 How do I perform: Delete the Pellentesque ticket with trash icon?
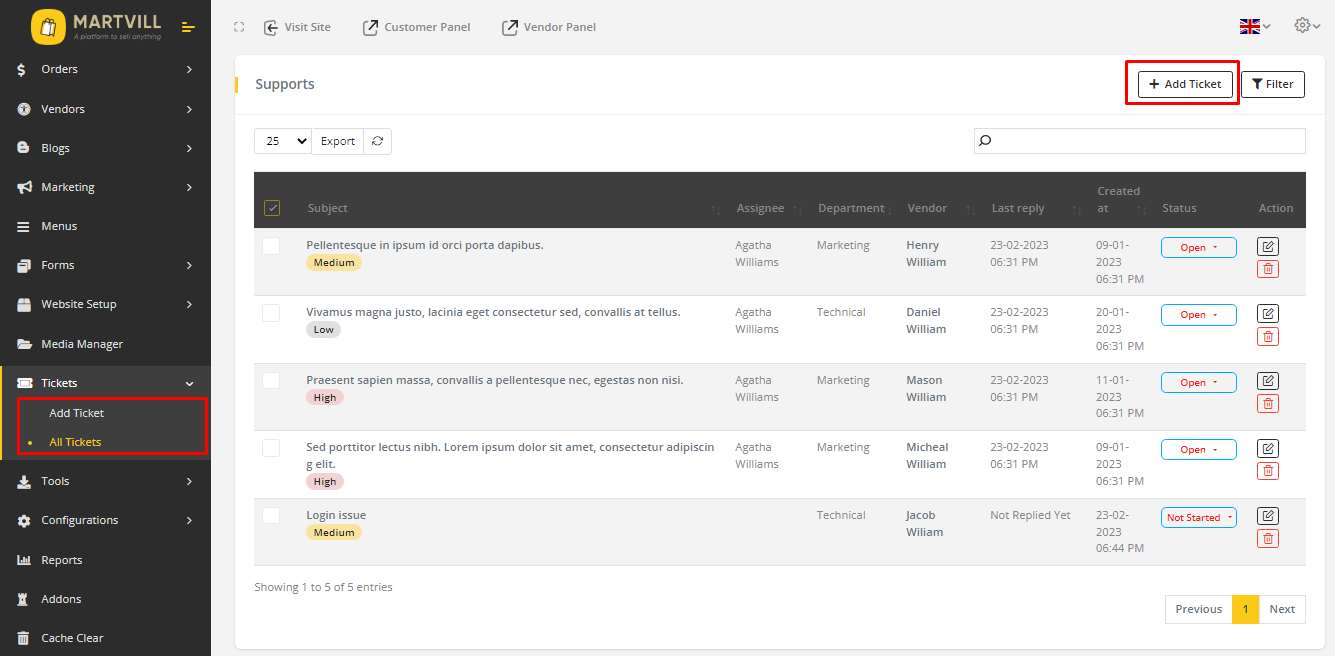pos(1267,269)
